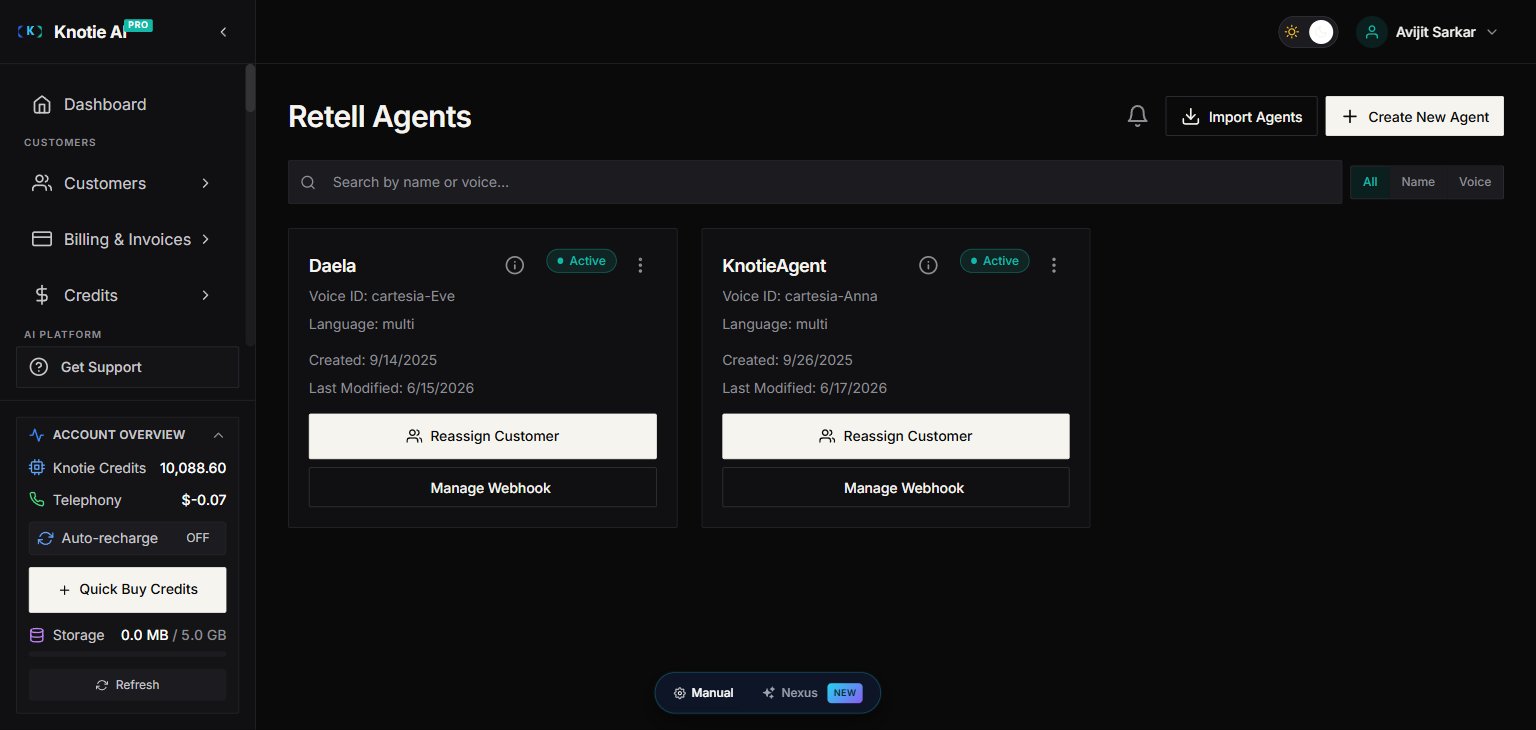The height and width of the screenshot is (730, 1536).
Task: Select the All search filter tab
Action: (x=1370, y=182)
